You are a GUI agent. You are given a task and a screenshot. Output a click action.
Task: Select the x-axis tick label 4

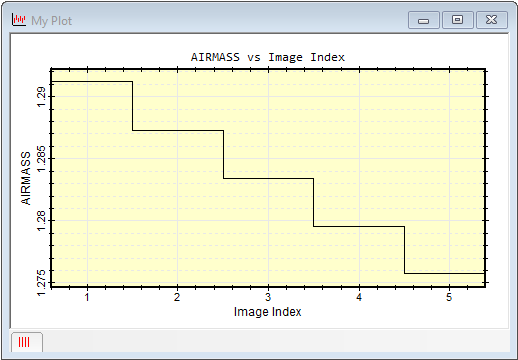pos(359,297)
